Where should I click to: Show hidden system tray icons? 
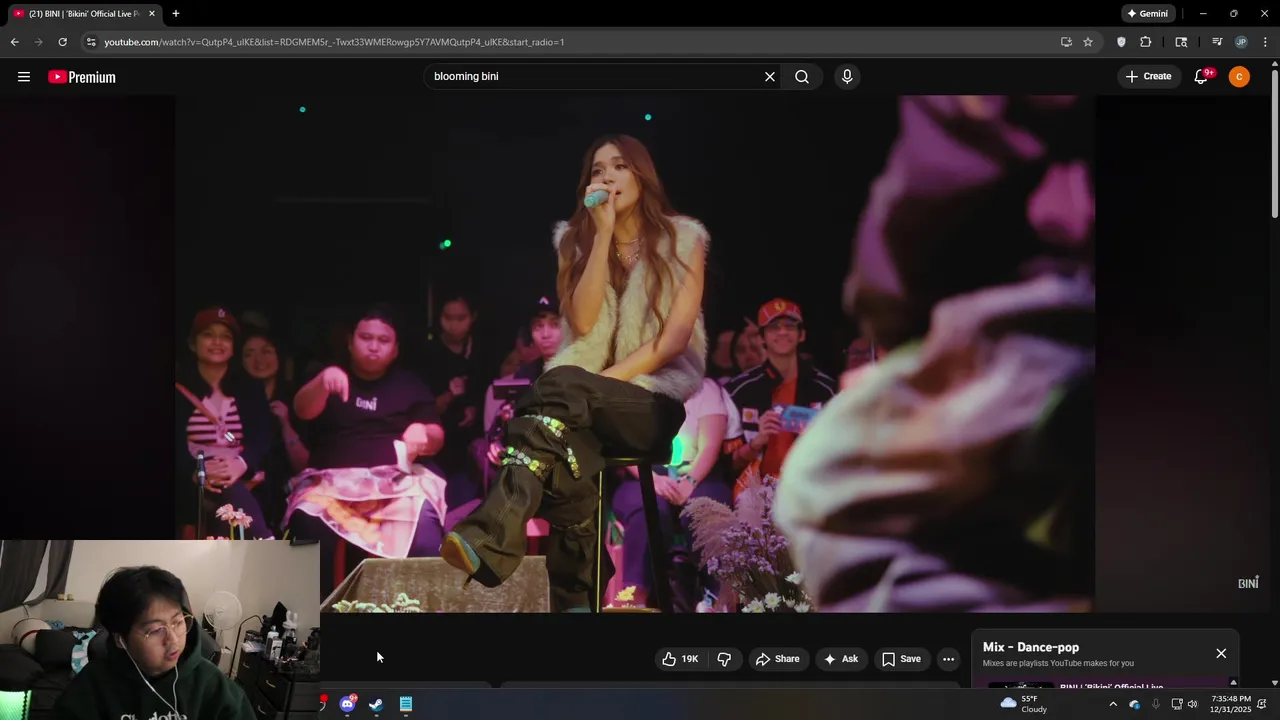point(1113,704)
